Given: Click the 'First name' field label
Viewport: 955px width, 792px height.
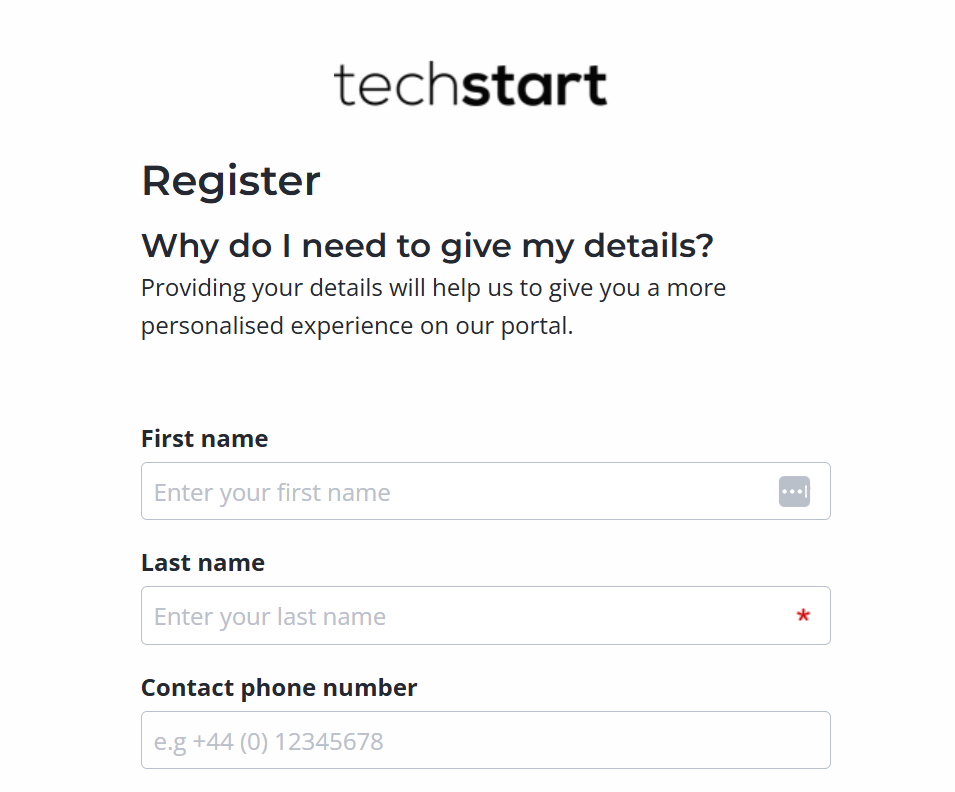Looking at the screenshot, I should 204,439.
